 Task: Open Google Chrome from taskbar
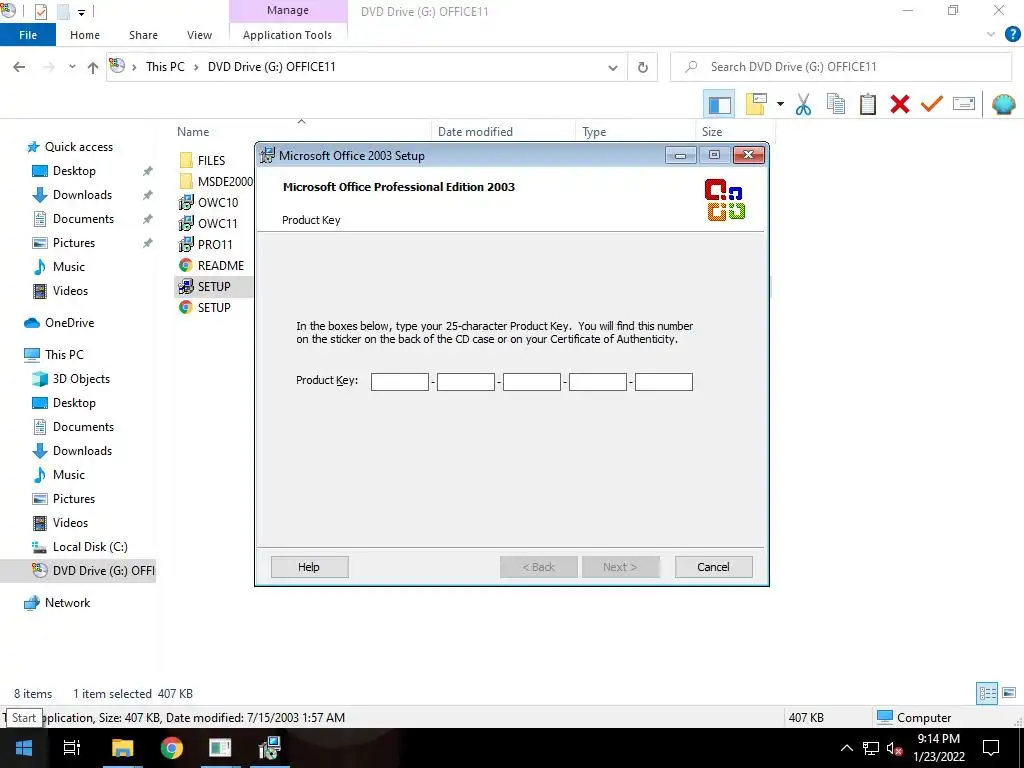tap(172, 748)
